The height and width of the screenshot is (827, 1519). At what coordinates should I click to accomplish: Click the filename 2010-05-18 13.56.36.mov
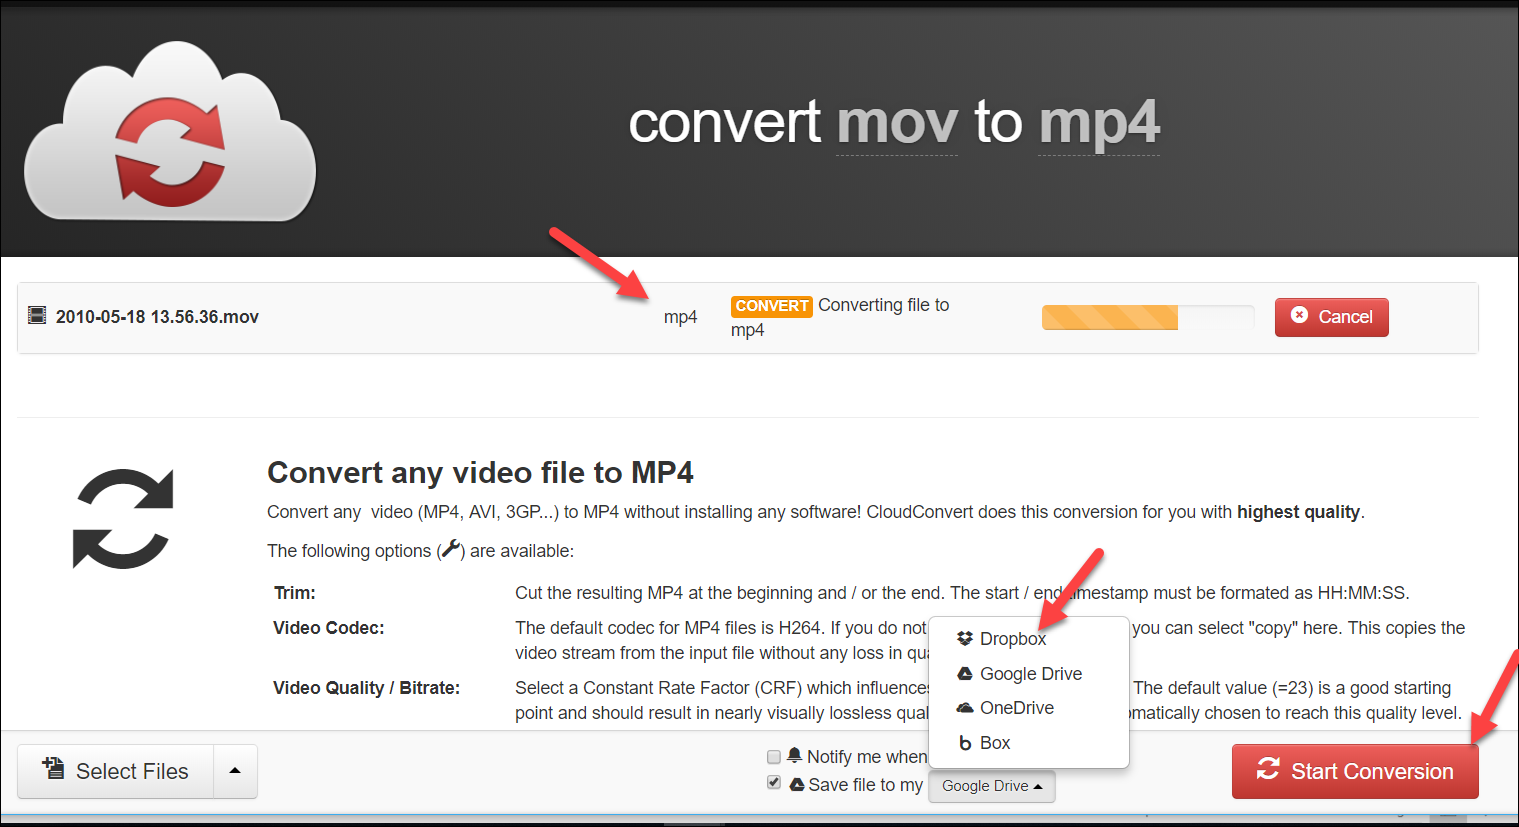coord(157,317)
